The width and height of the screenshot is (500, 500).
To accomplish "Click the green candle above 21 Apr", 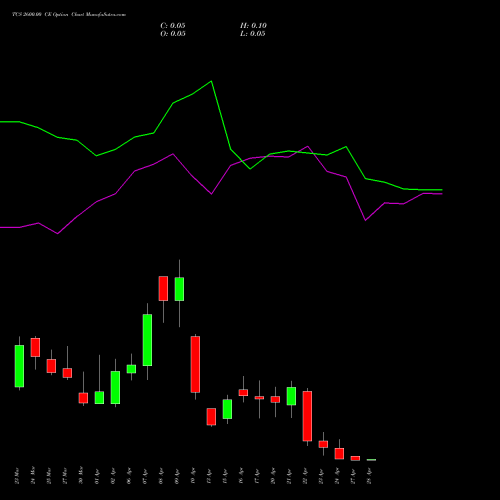I will pyautogui.click(x=291, y=396).
